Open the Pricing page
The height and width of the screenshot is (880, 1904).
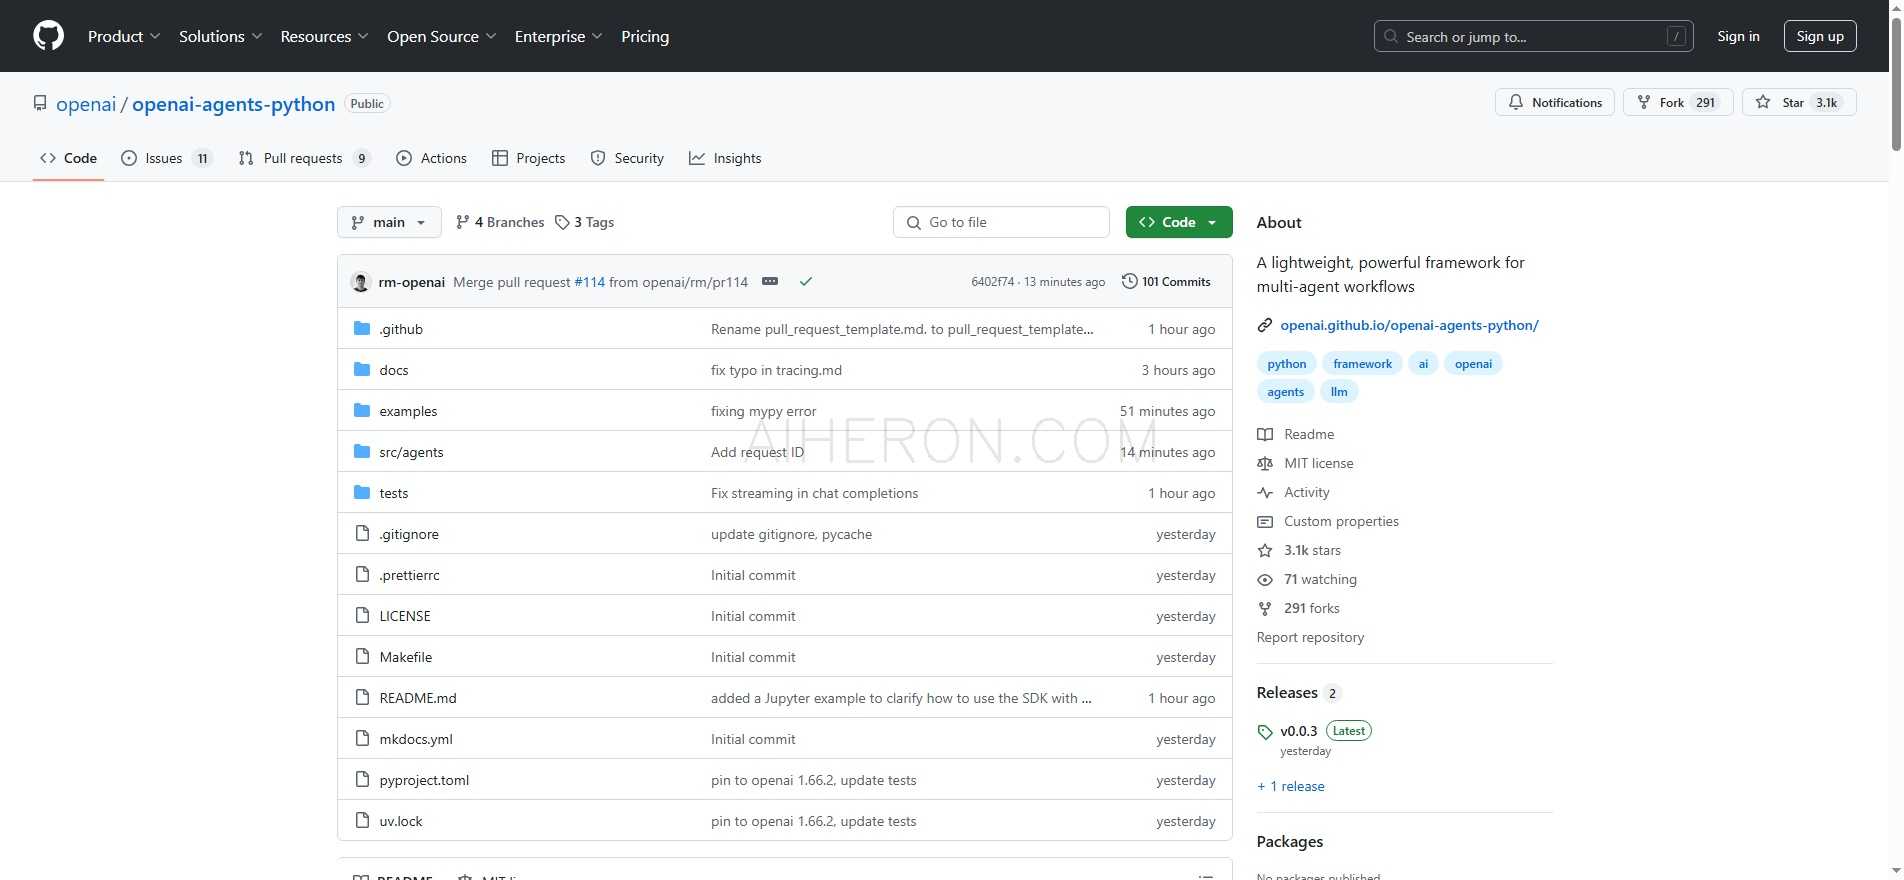click(x=645, y=36)
